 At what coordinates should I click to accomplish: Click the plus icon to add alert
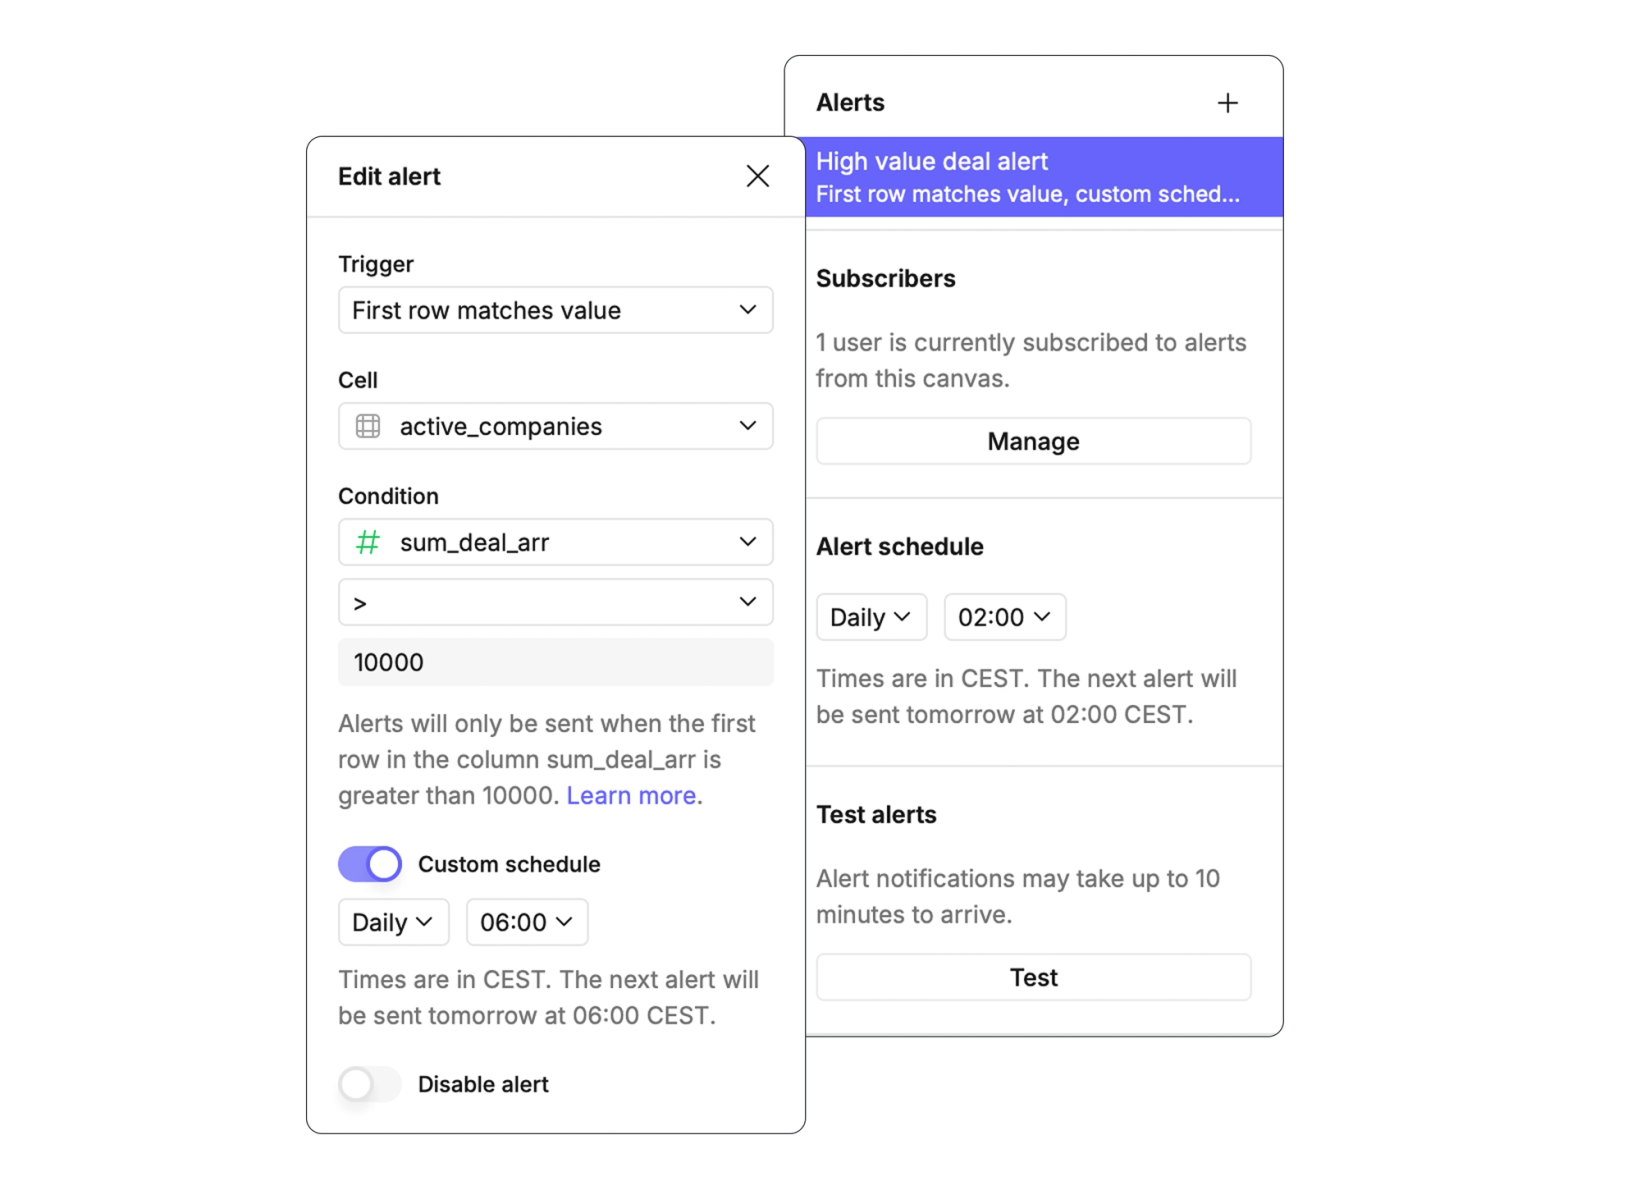tap(1227, 103)
